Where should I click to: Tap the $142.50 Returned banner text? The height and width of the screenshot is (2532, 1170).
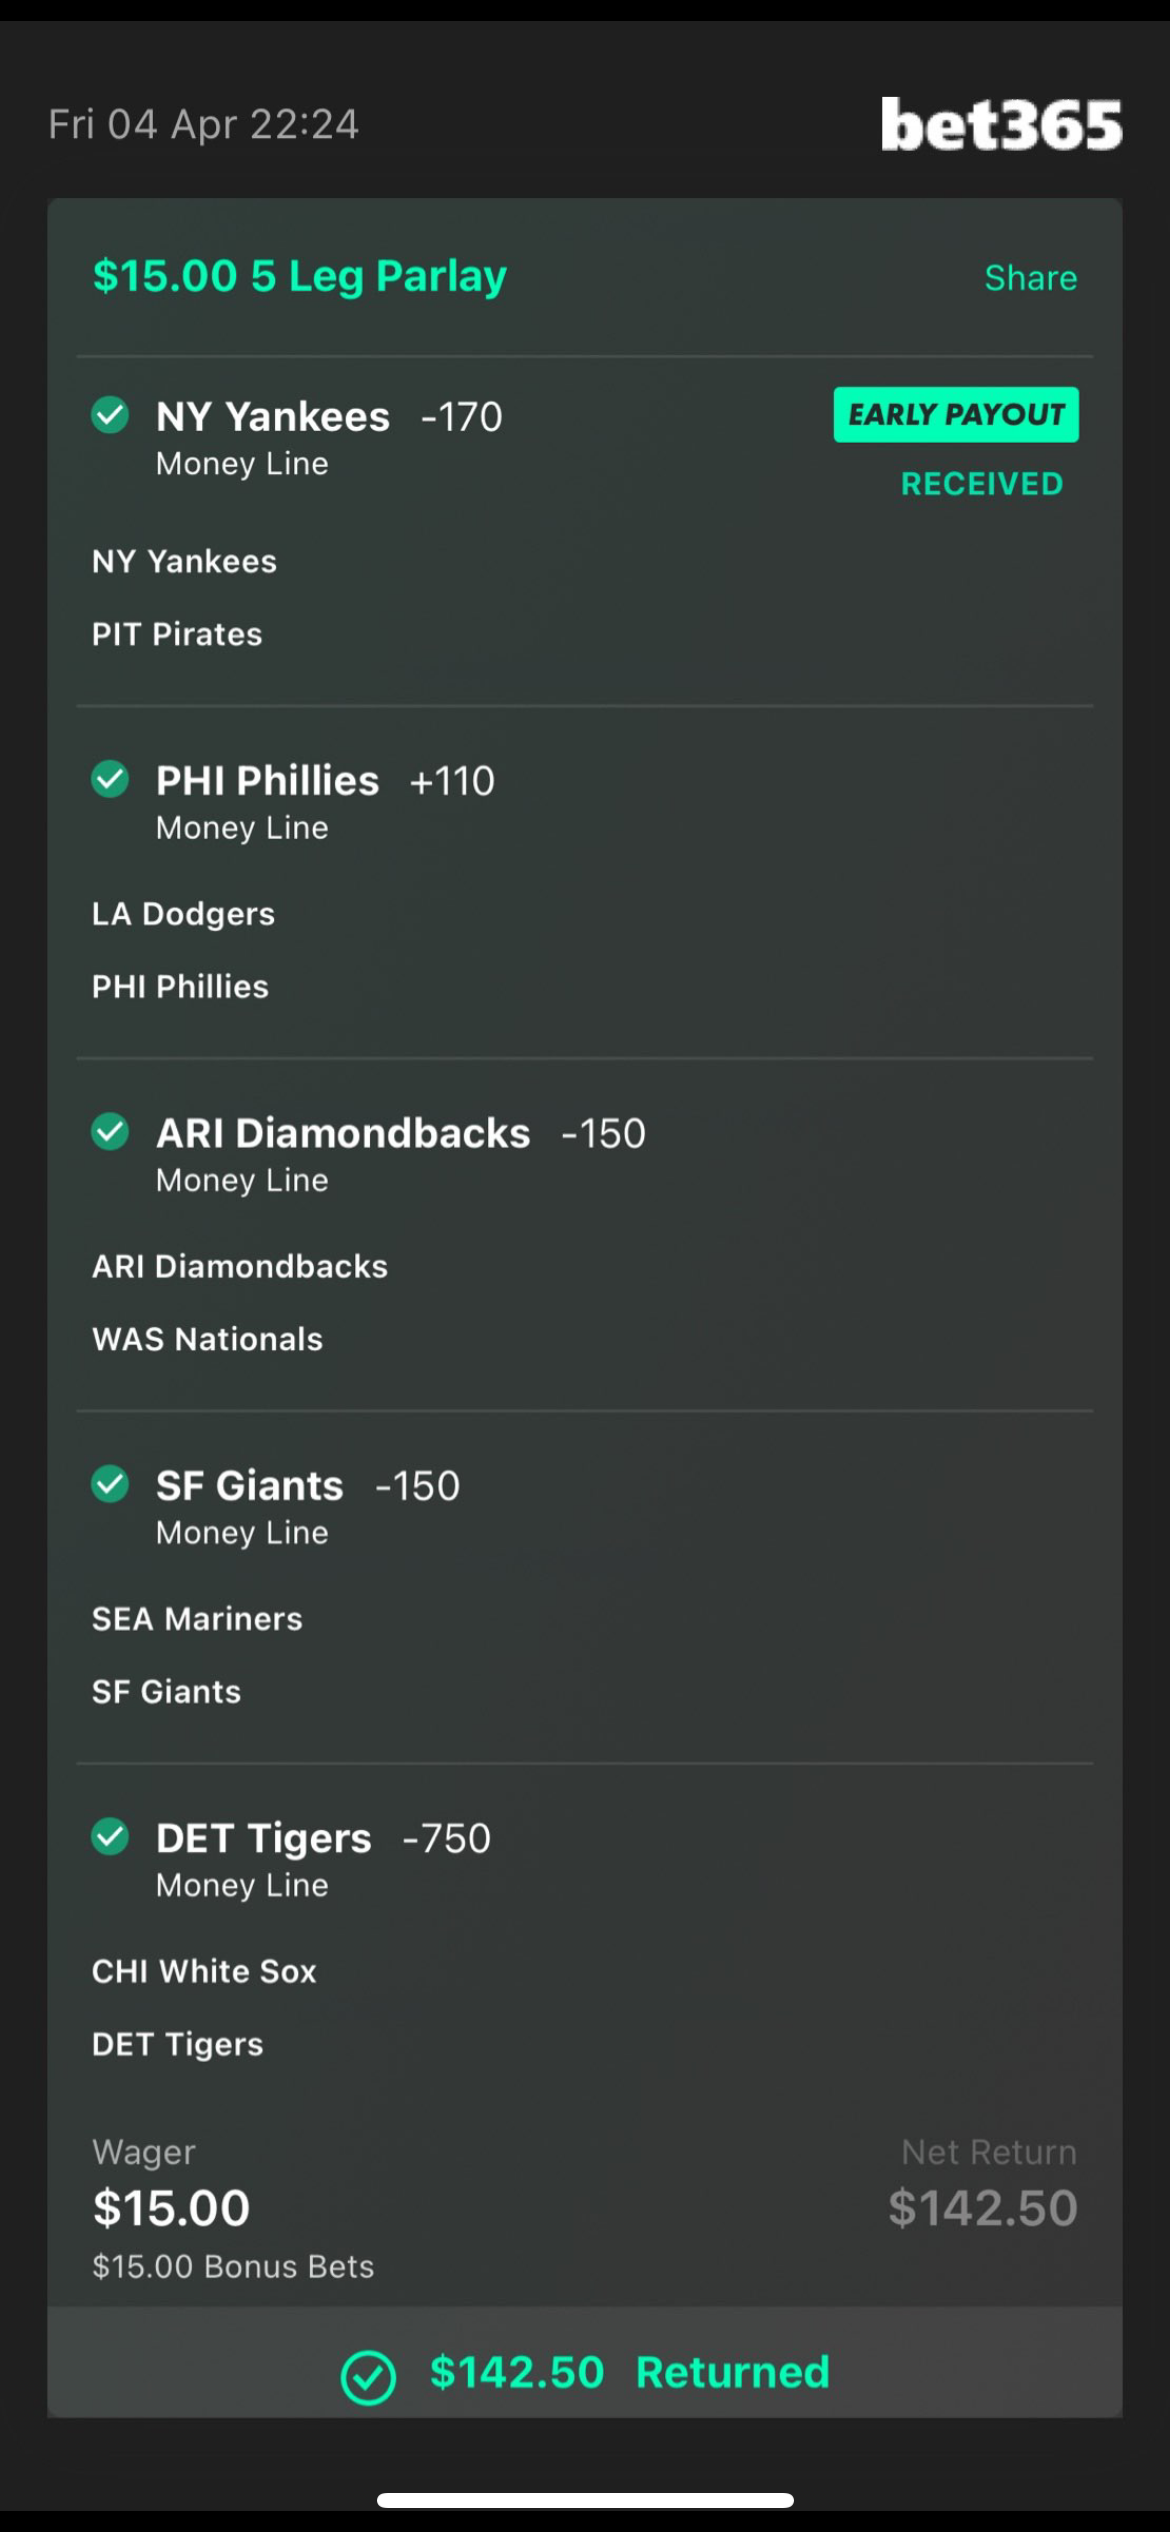point(630,2372)
